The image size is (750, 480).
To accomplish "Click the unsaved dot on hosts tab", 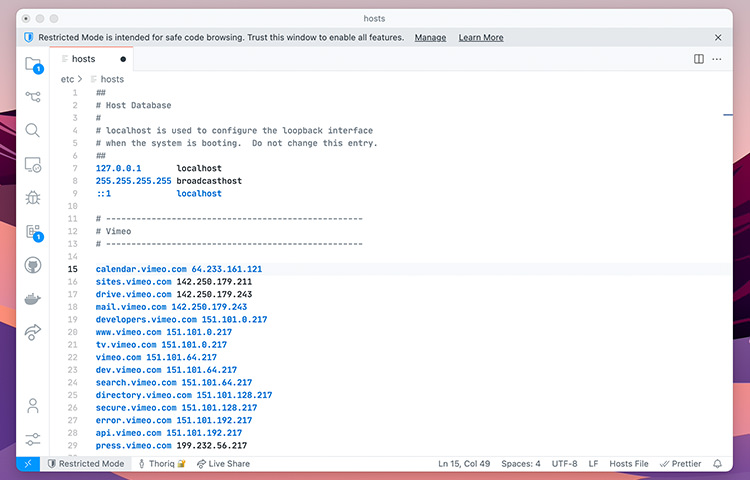I will [123, 59].
